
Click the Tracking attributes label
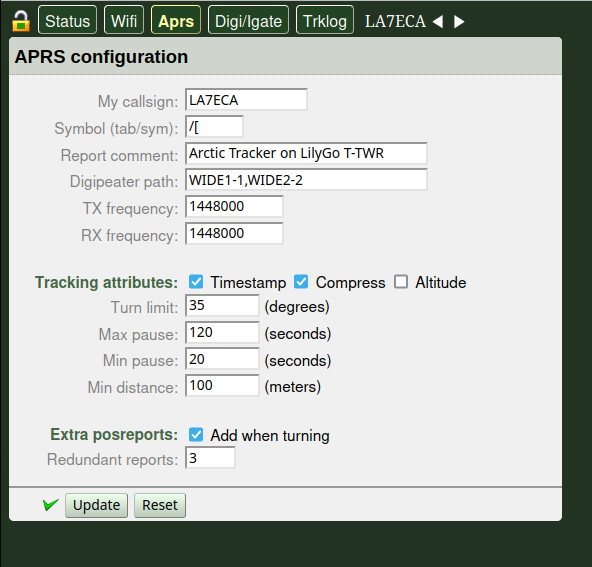pyautogui.click(x=106, y=282)
